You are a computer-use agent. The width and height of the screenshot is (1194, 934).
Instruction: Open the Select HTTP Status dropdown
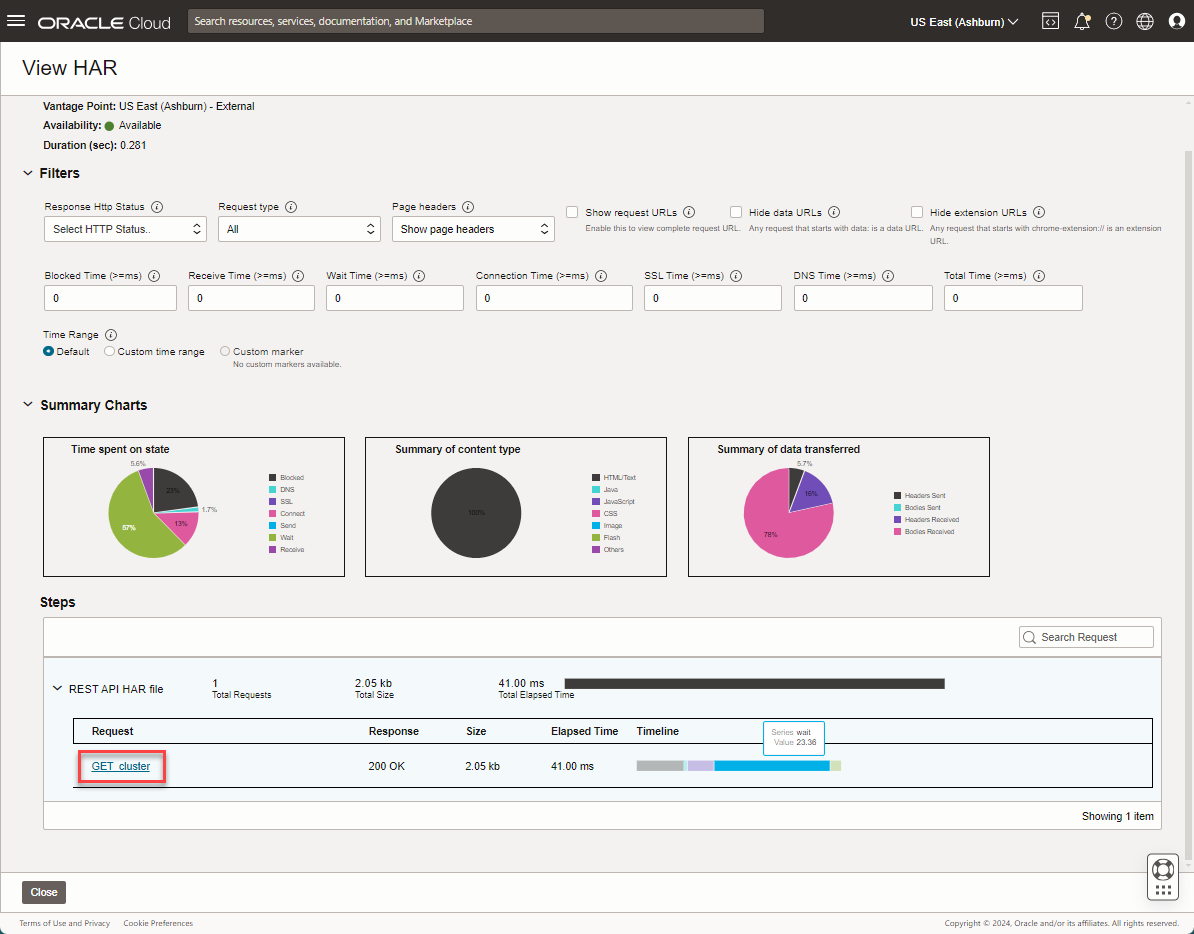[x=125, y=229]
